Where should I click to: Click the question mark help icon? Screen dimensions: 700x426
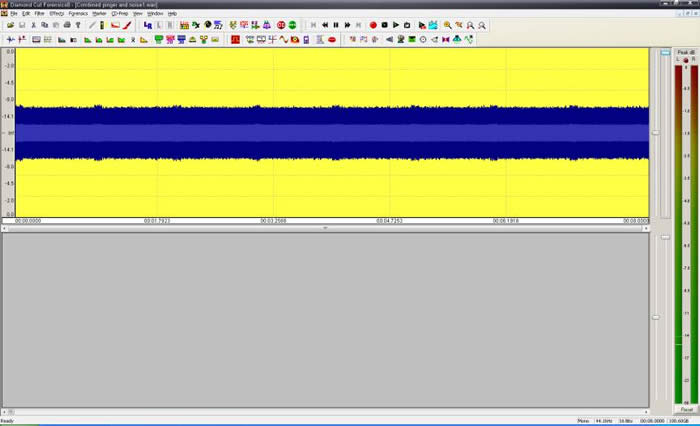click(x=78, y=25)
